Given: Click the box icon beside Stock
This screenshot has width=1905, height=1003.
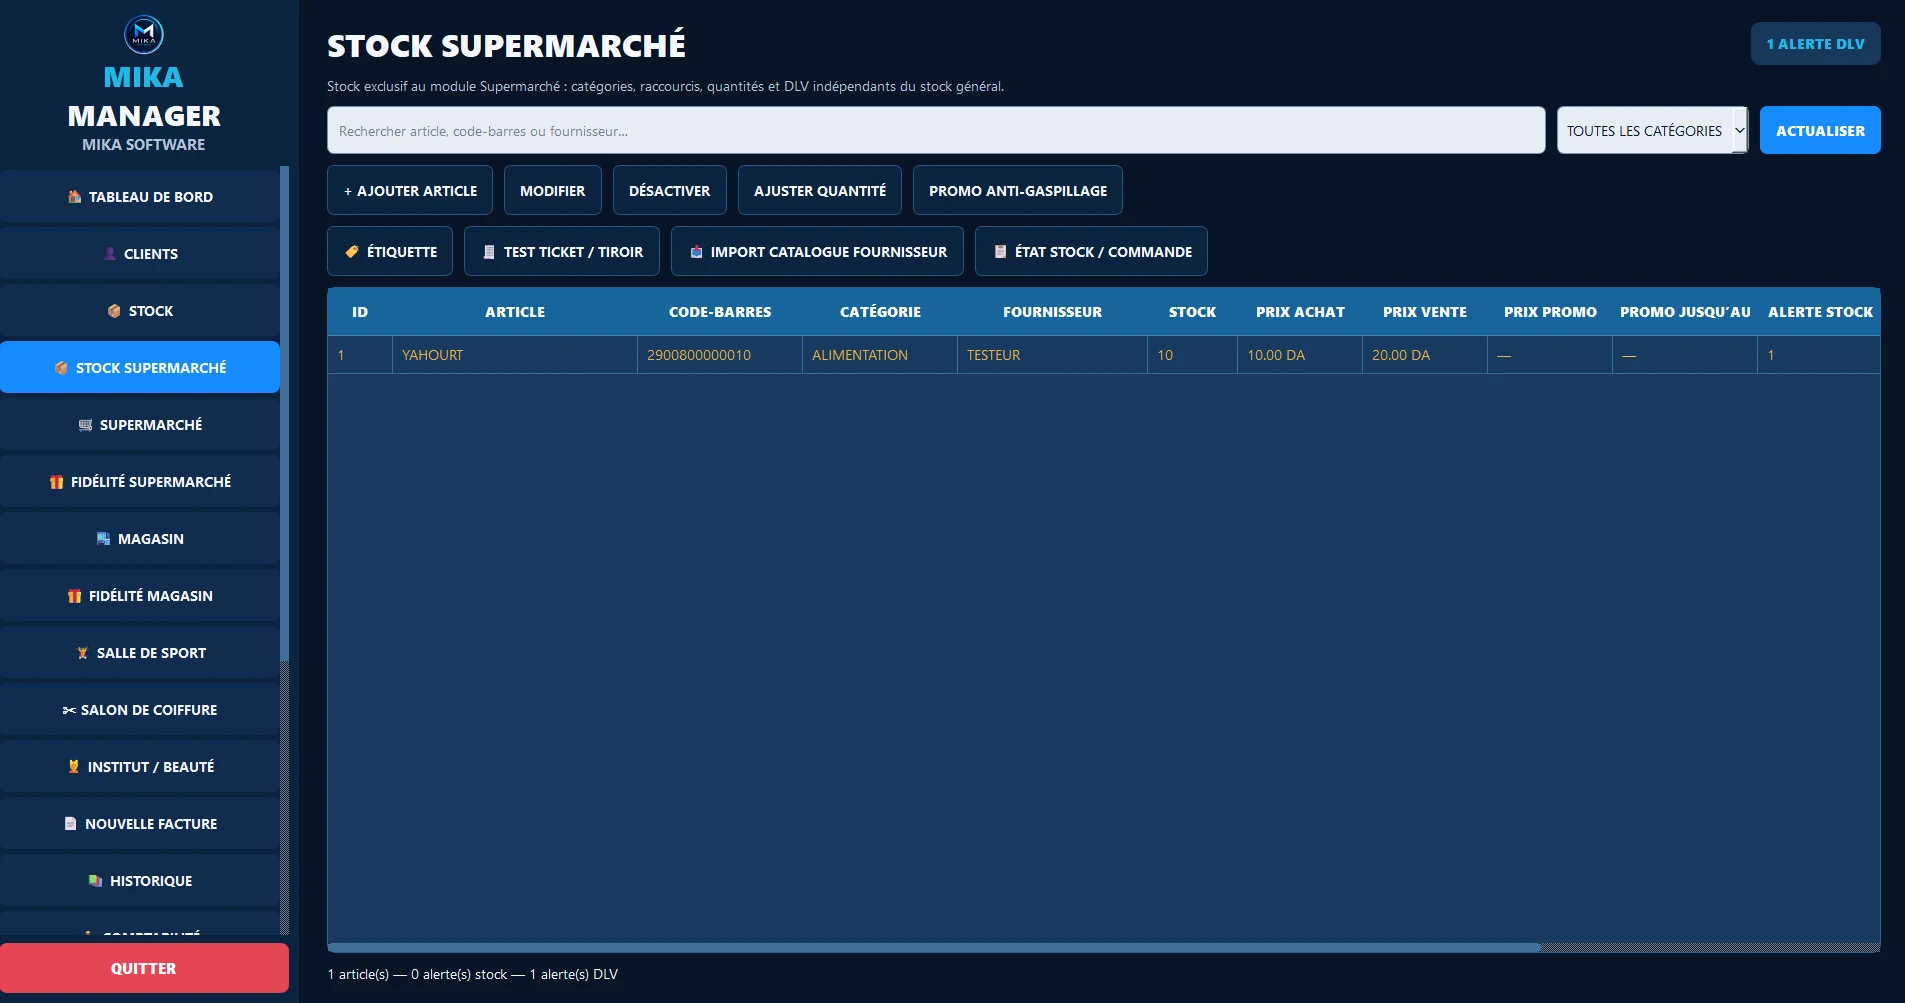Looking at the screenshot, I should 114,311.
